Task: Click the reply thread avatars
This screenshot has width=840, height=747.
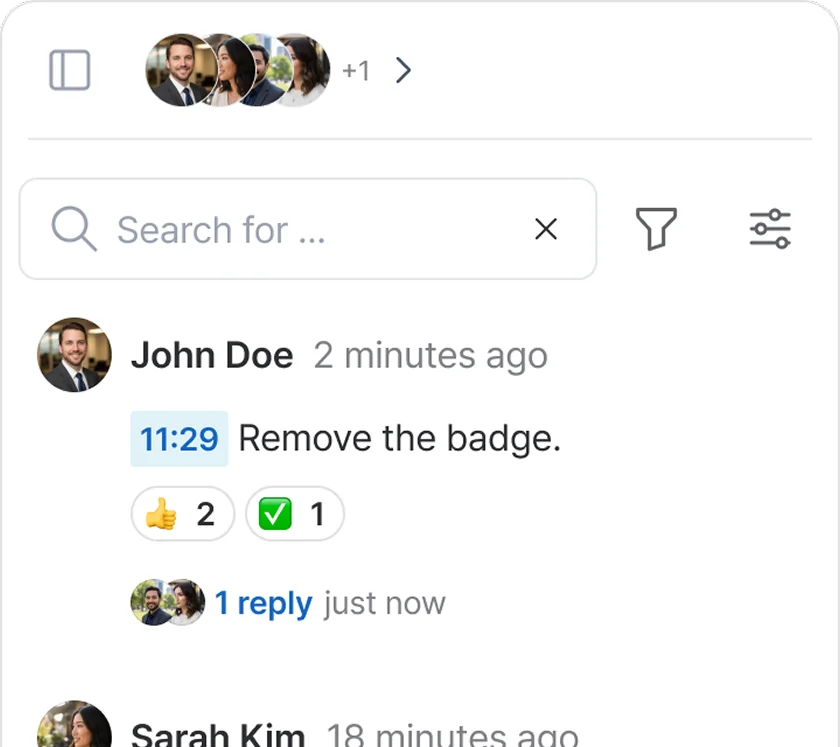Action: [167, 602]
